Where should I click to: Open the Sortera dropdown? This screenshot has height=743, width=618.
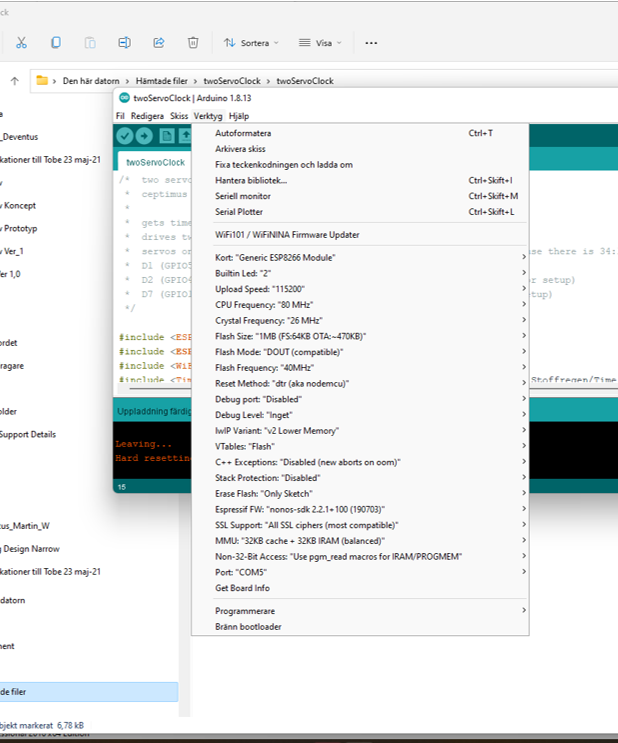(251, 43)
